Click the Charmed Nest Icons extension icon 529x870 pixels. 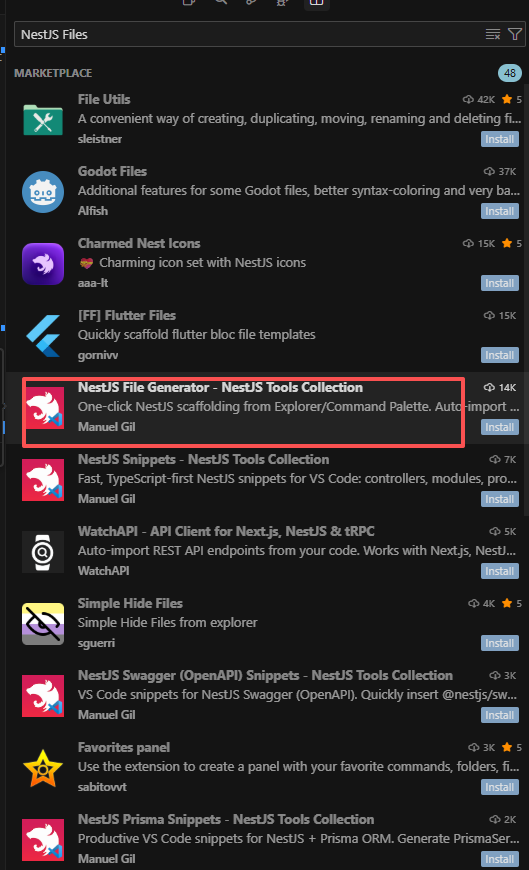tap(43, 264)
